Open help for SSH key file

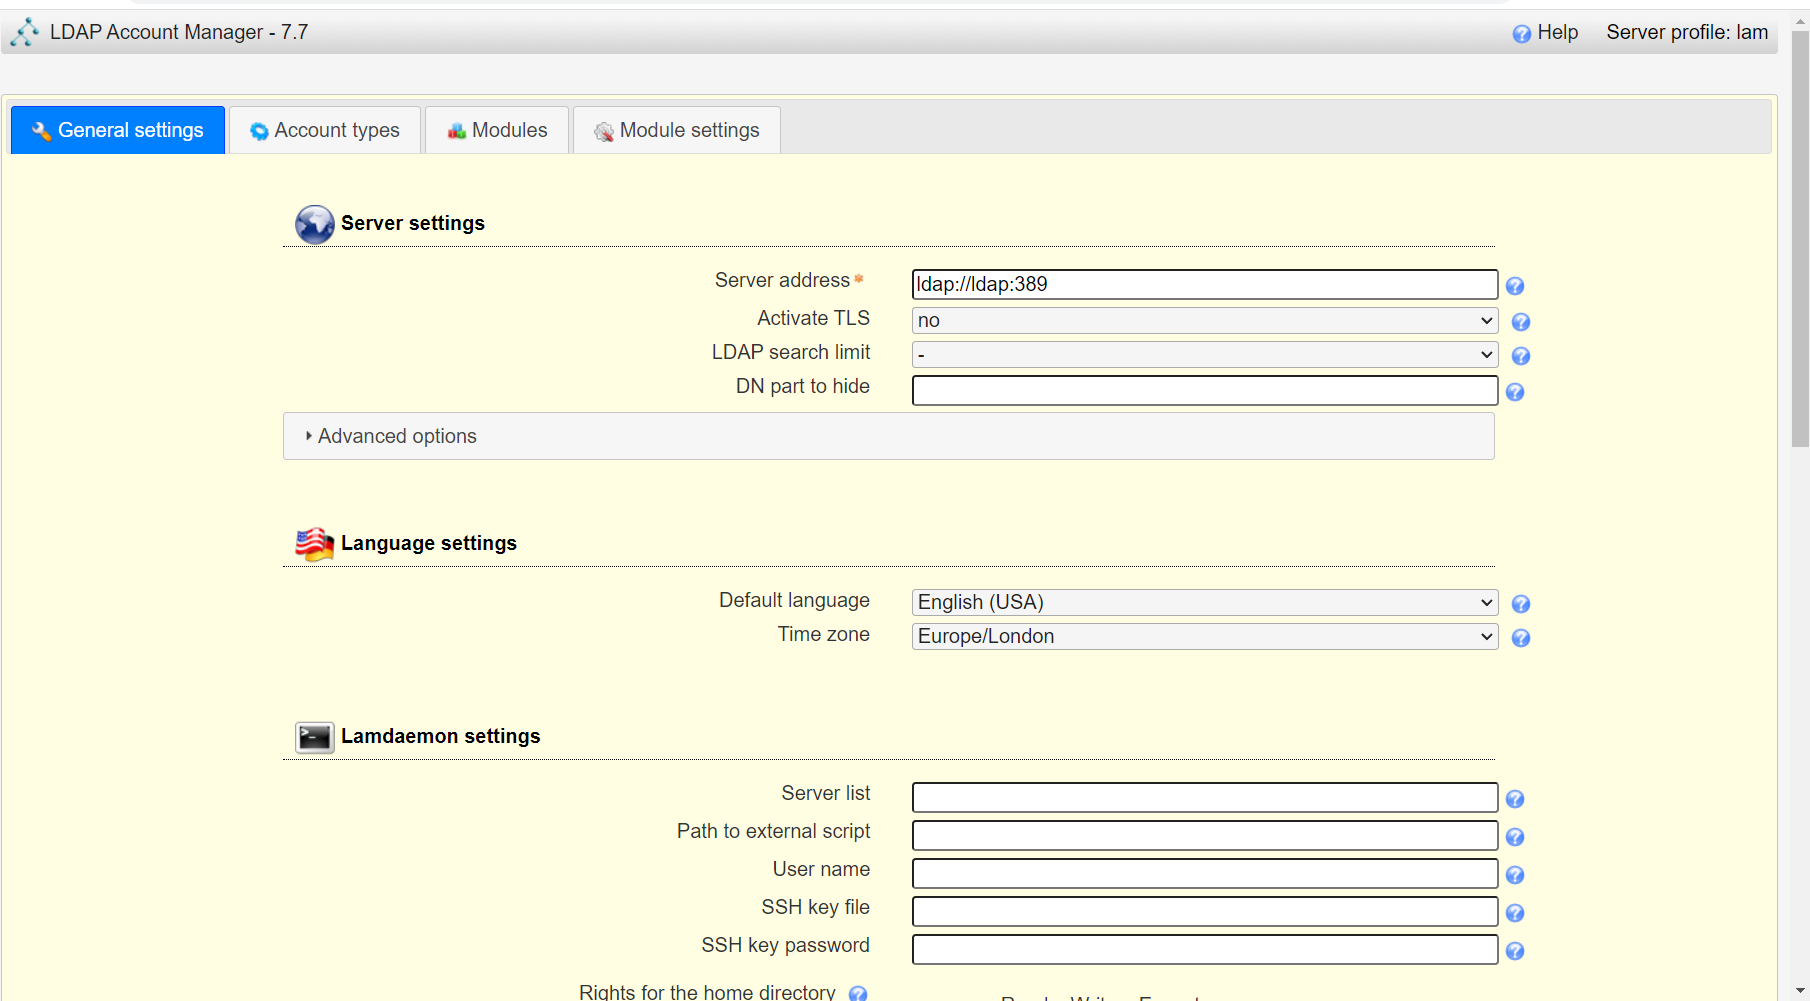click(1515, 913)
